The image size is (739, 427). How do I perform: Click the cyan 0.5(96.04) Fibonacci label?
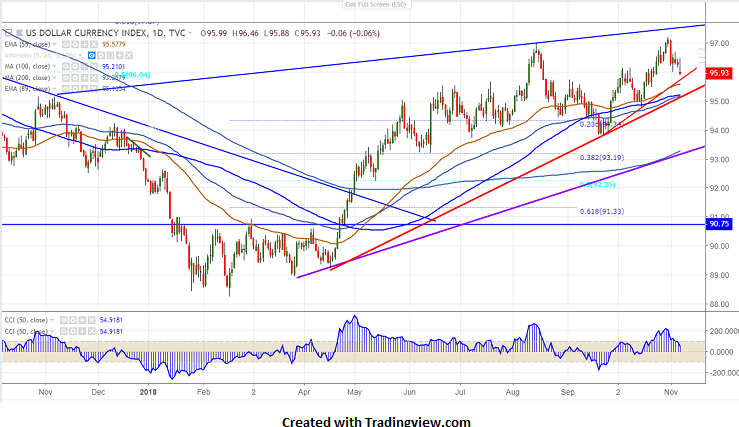click(x=132, y=75)
